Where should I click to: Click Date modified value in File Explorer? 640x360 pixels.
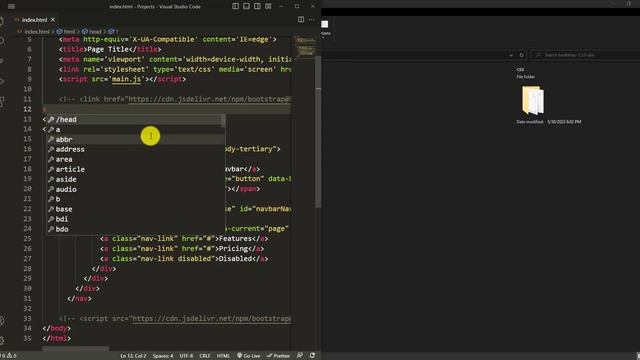click(x=564, y=122)
